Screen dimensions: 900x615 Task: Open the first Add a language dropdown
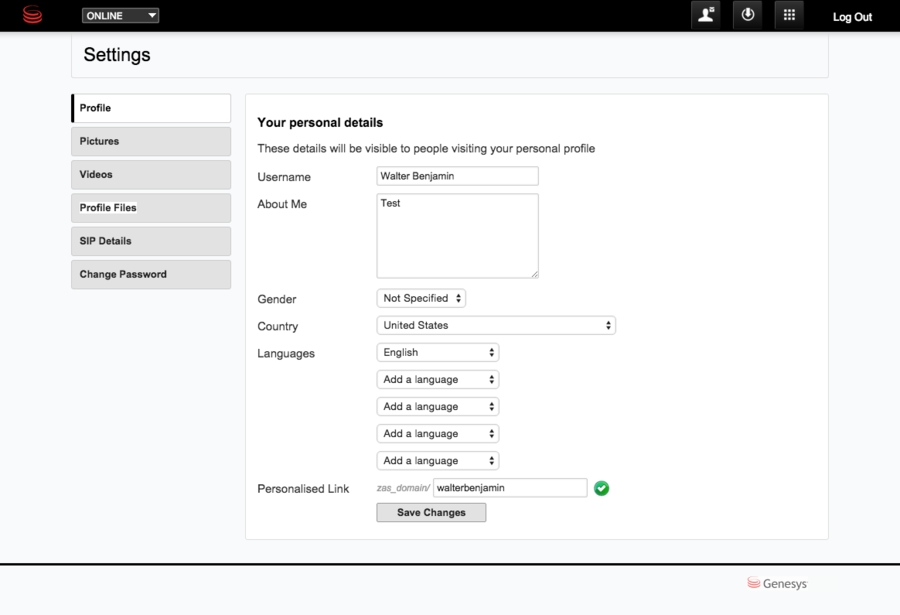point(438,379)
